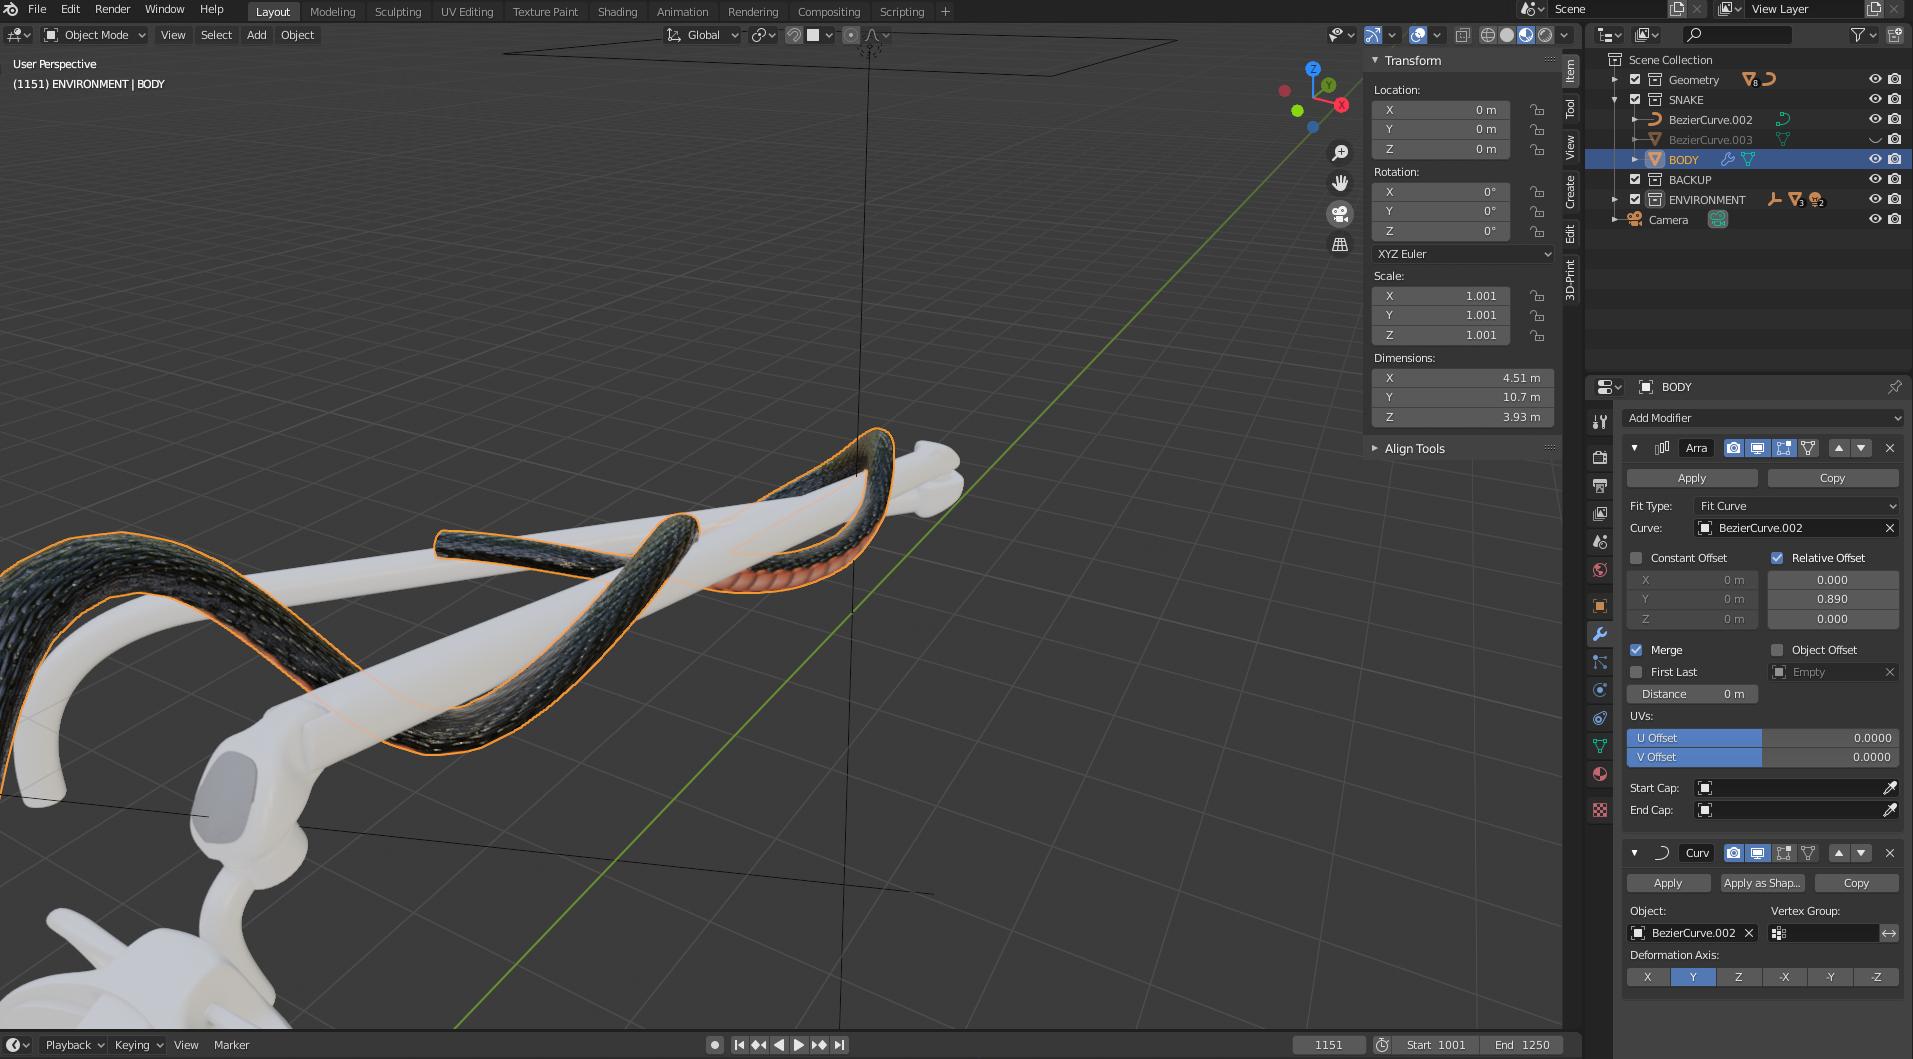Toggle Array modifier realtime viewport display
The width and height of the screenshot is (1913, 1059).
coord(1757,448)
